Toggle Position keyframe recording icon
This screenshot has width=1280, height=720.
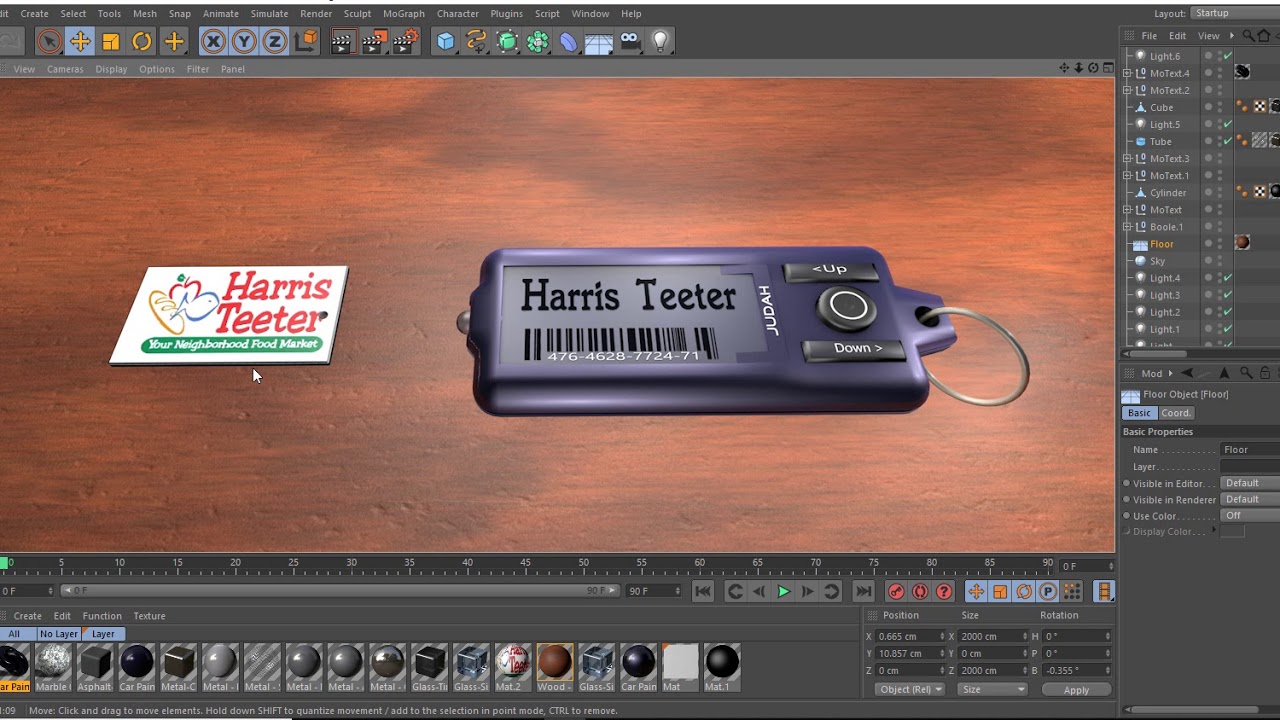point(976,592)
